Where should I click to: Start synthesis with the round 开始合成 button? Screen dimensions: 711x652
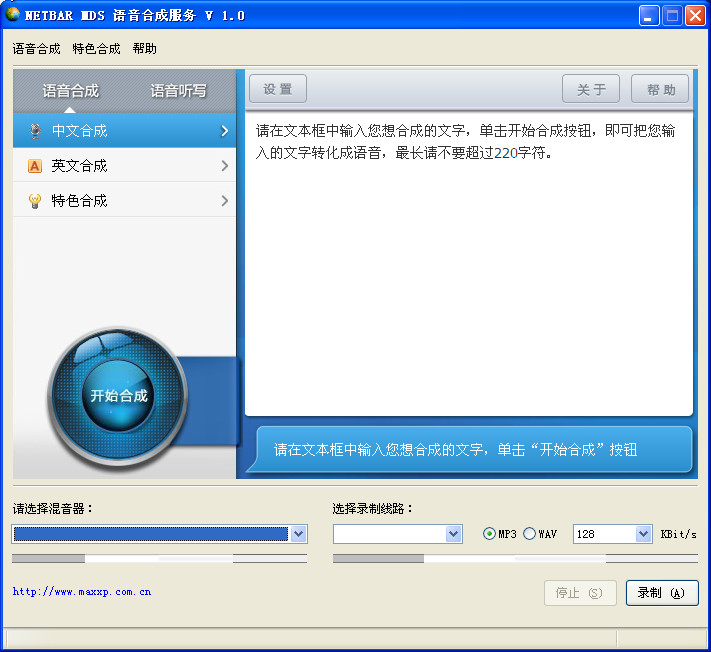coord(118,395)
